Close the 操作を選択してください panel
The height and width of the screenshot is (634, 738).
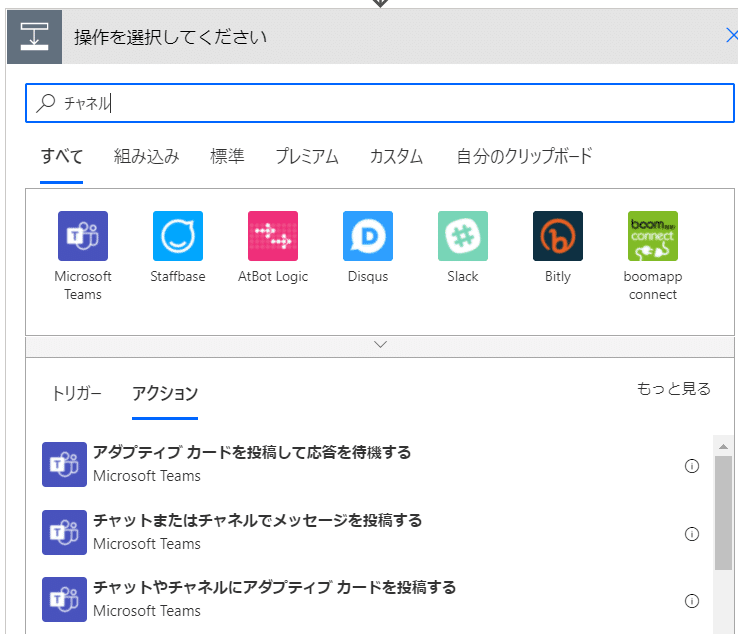[731, 37]
